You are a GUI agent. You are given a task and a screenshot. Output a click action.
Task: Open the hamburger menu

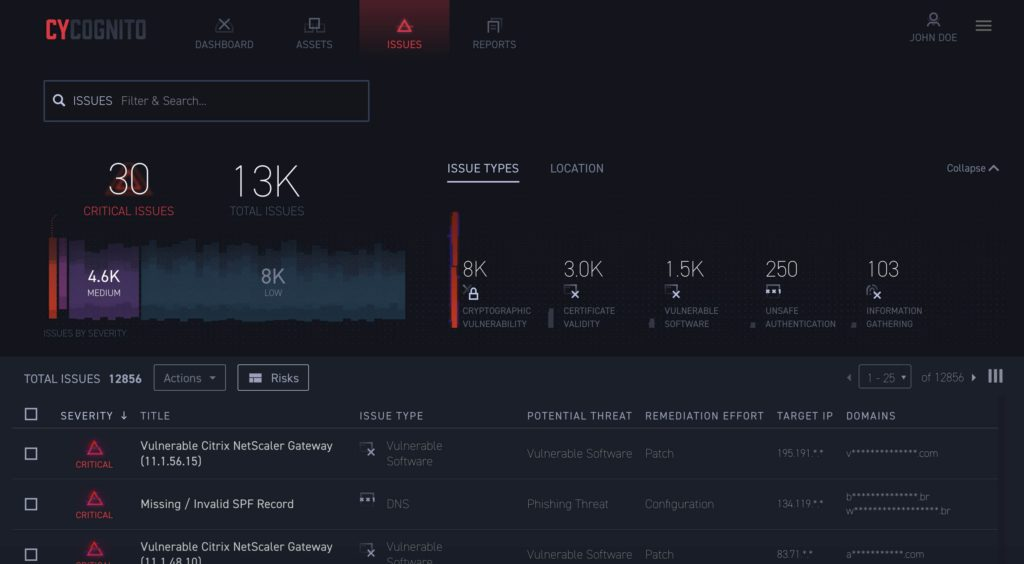[984, 25]
